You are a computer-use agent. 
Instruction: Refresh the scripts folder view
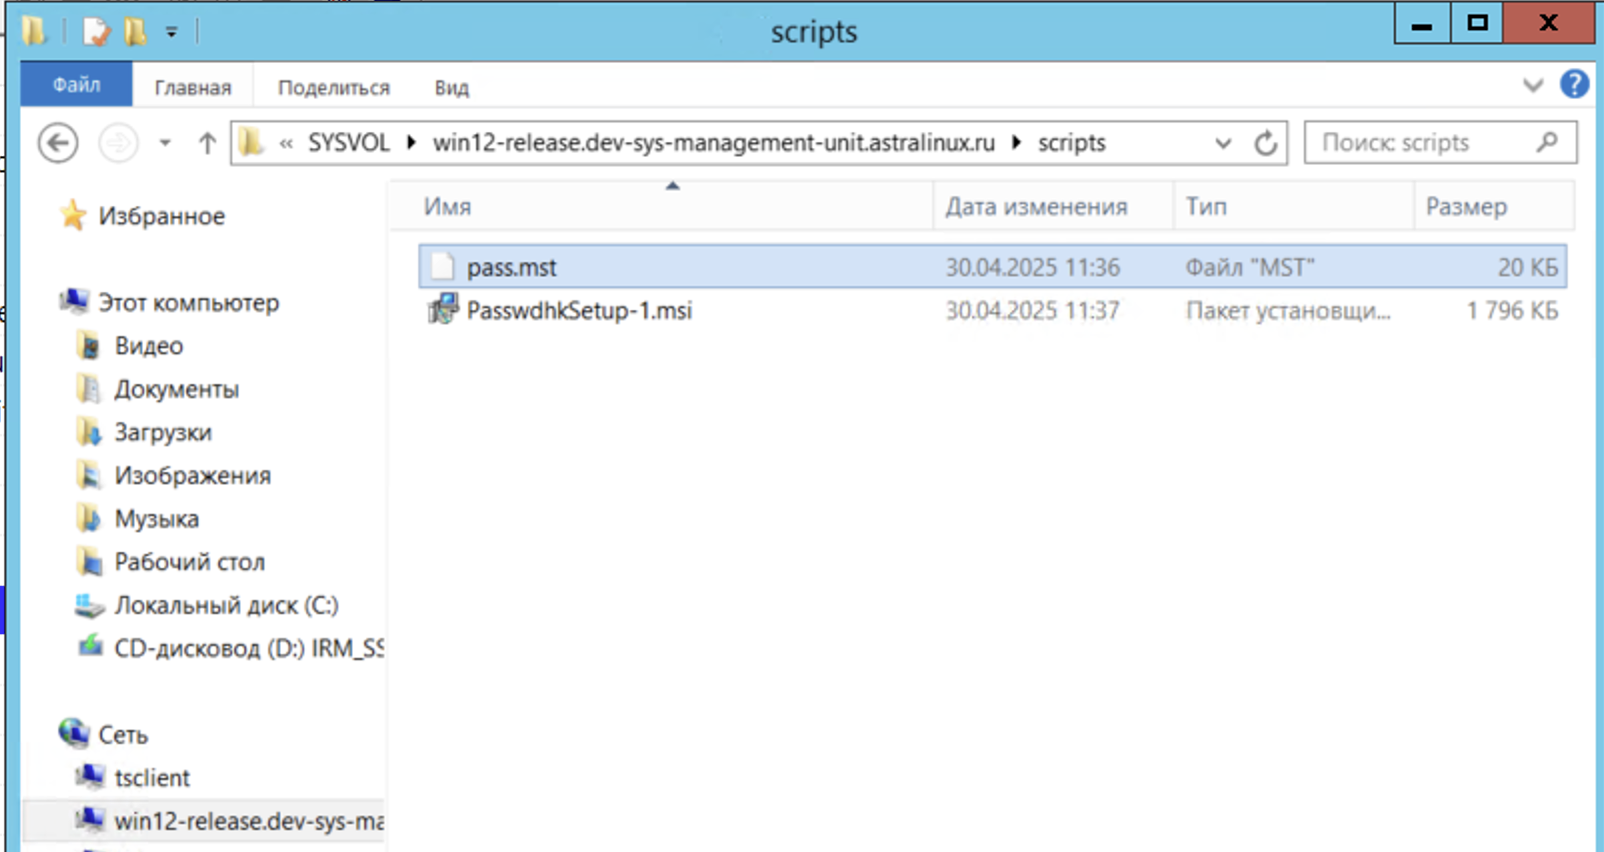(1265, 143)
